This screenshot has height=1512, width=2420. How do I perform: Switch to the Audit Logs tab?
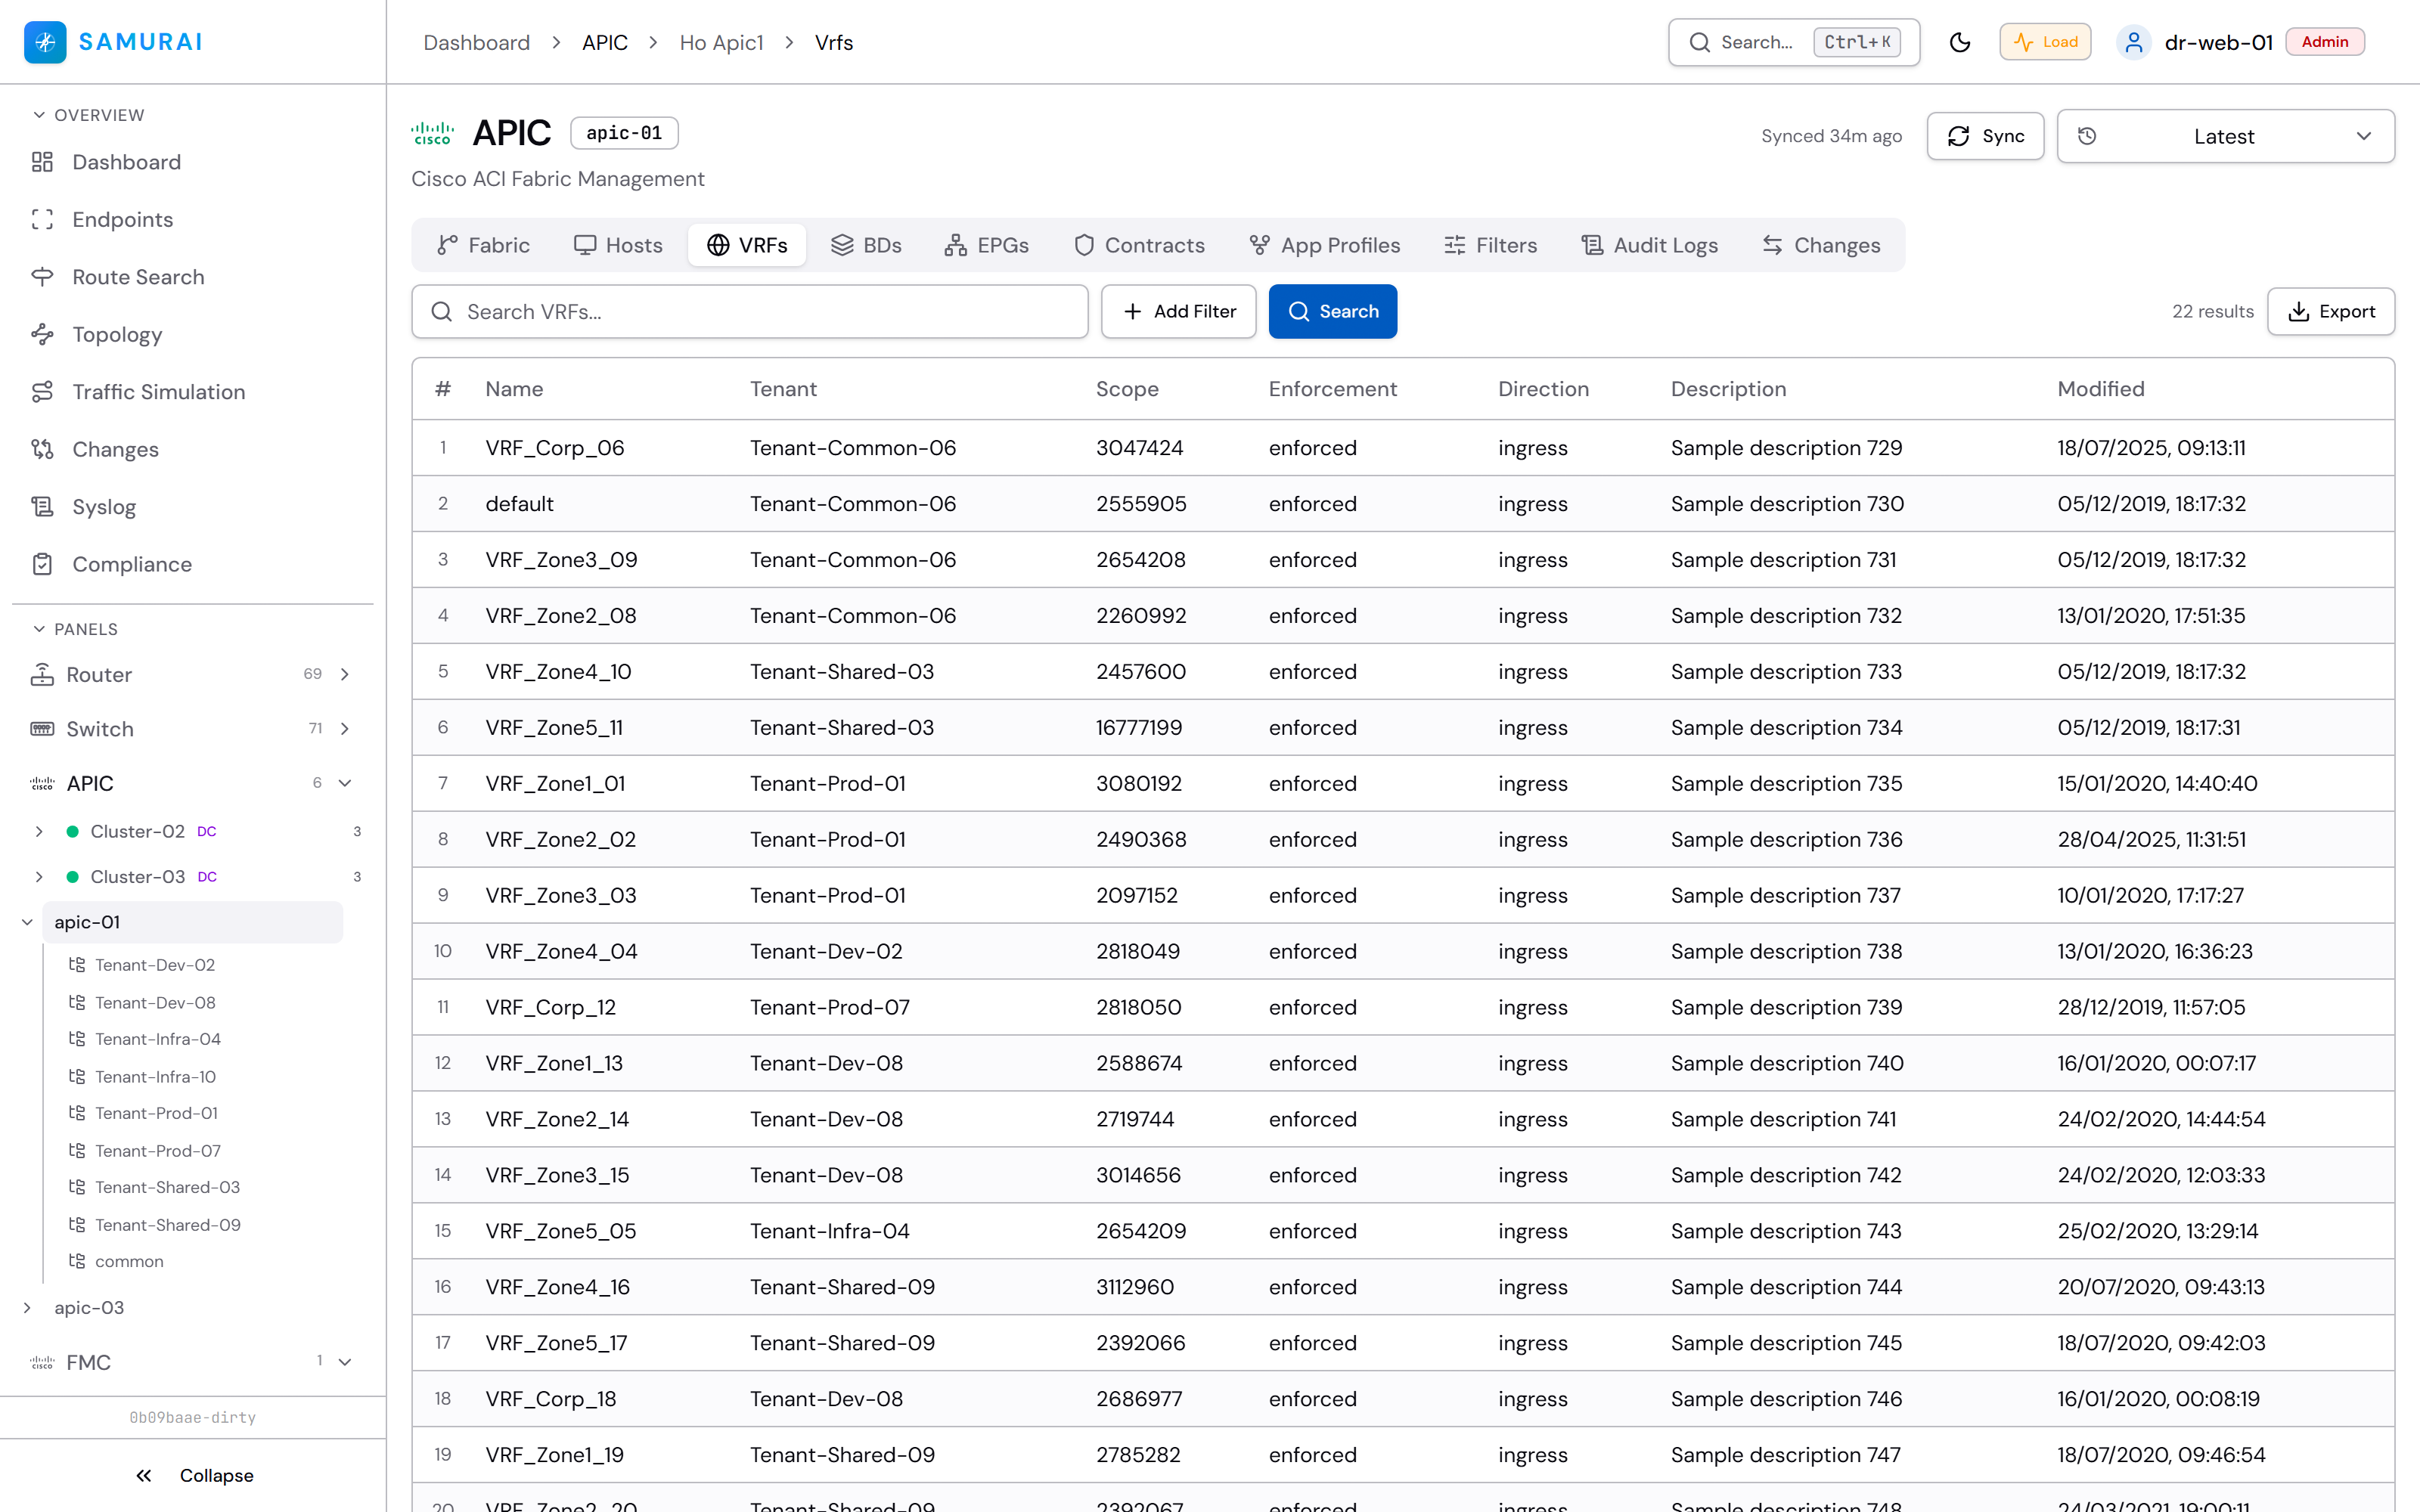click(1650, 245)
